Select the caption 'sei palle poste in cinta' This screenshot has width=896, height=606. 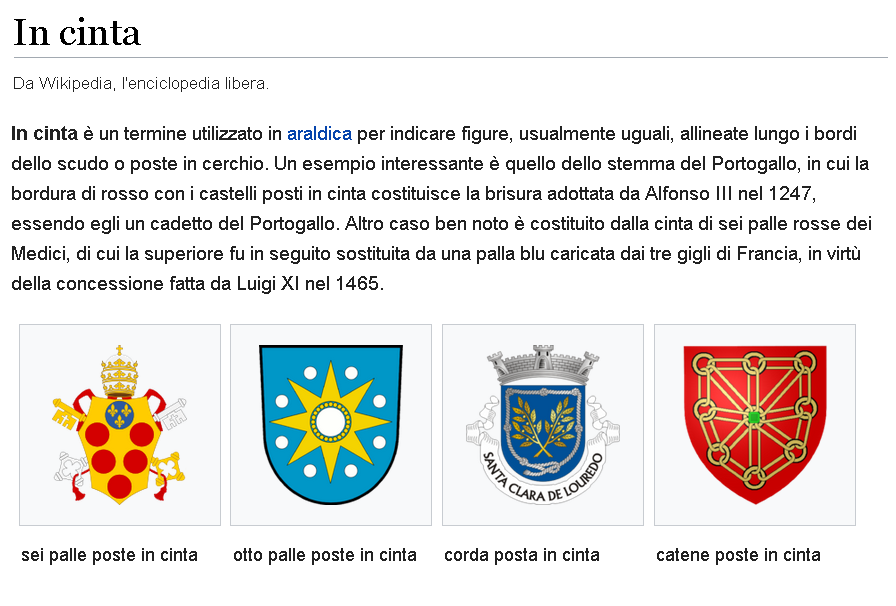(109, 555)
